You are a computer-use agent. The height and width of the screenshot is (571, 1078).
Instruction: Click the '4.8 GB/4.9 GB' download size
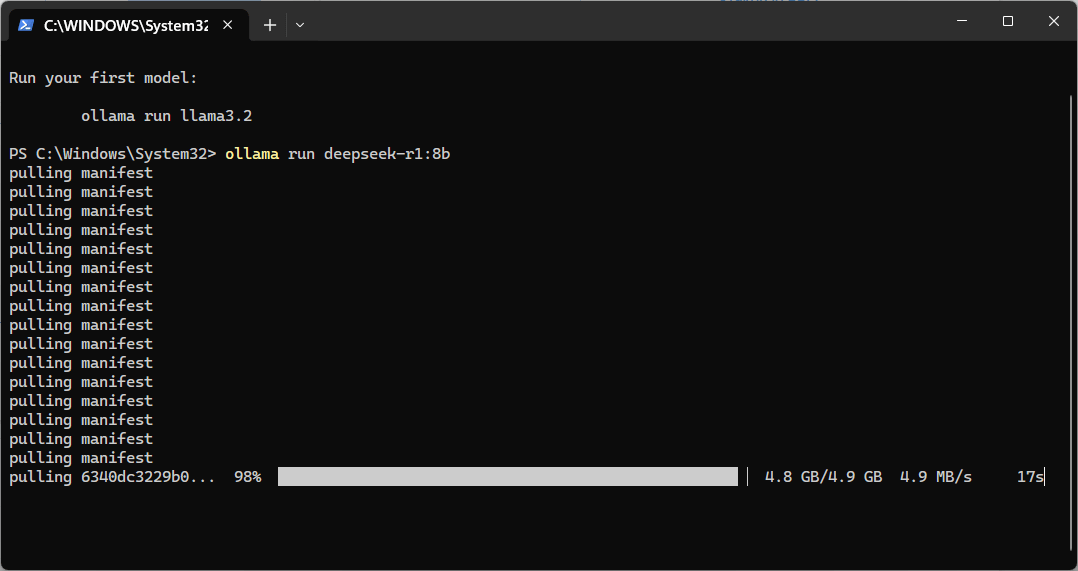pos(824,477)
